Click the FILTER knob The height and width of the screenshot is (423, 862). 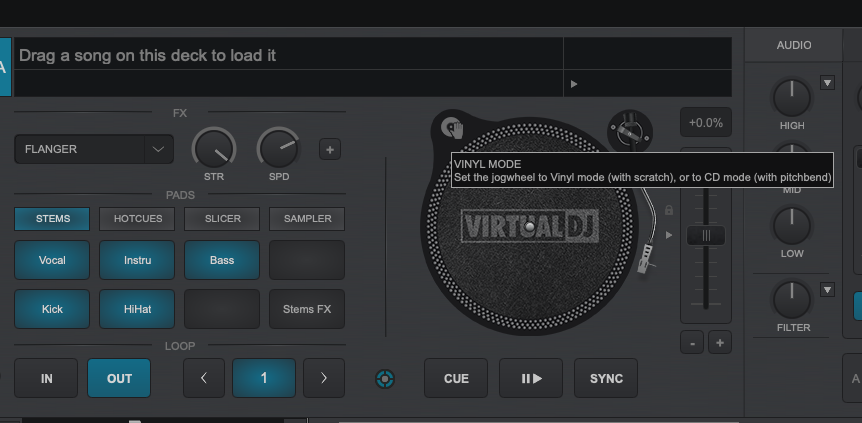tap(792, 300)
